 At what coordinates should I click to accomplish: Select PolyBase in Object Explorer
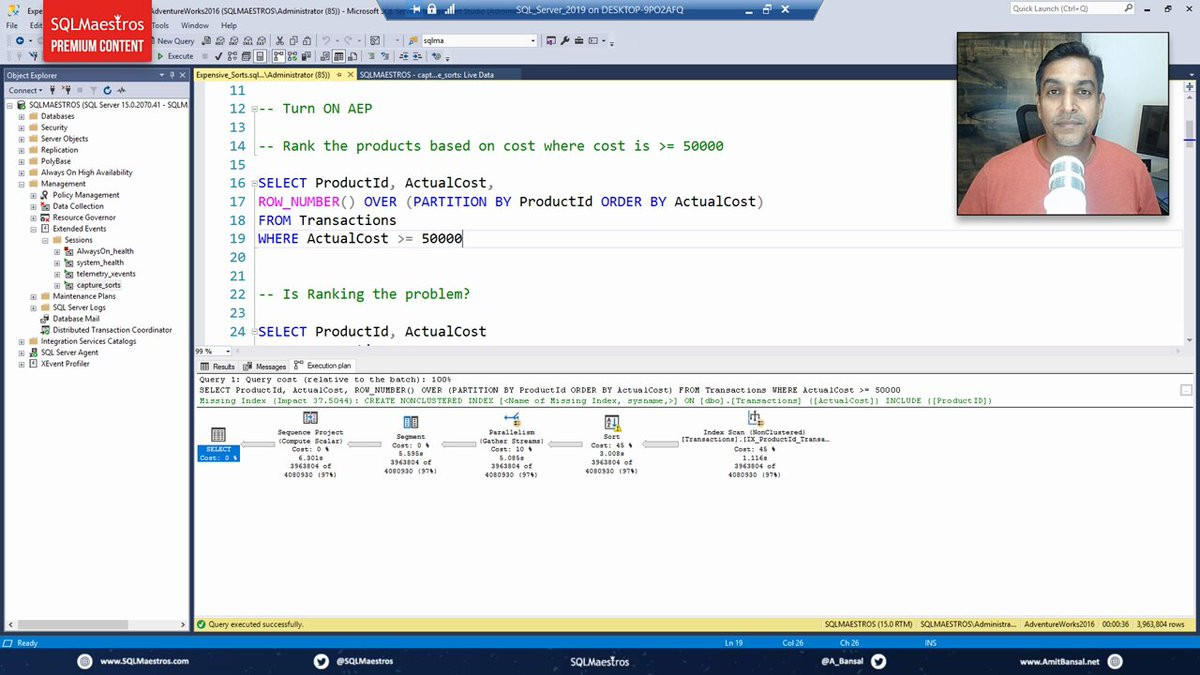coord(55,161)
